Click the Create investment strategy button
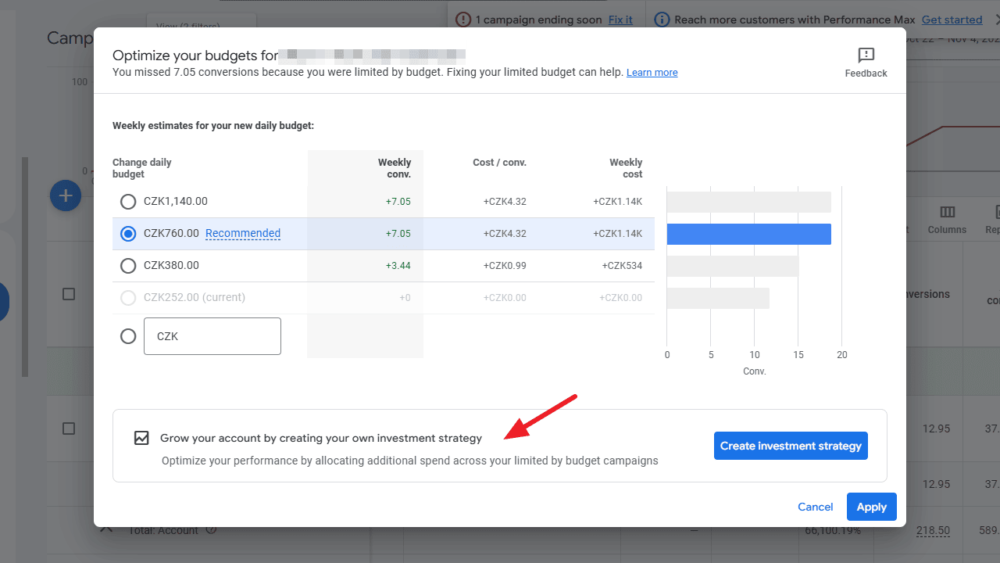Image resolution: width=1000 pixels, height=563 pixels. [x=790, y=446]
